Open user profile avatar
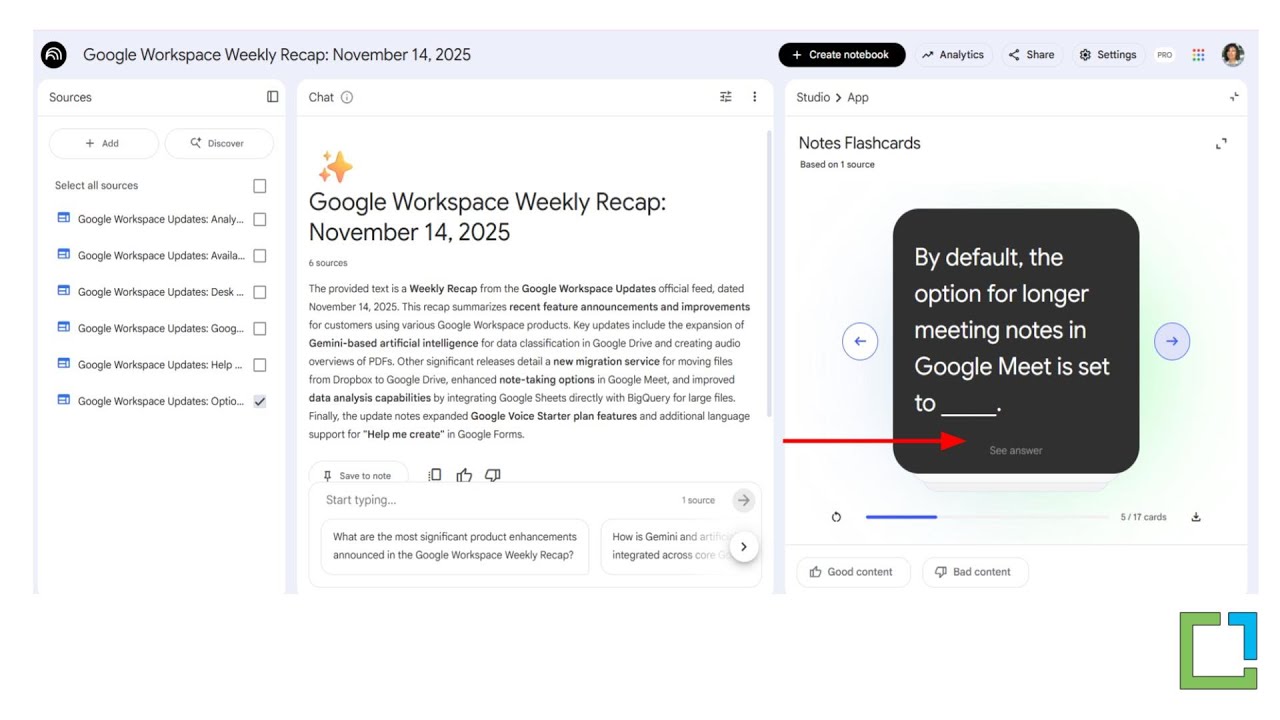This screenshot has height=720, width=1280. [1233, 55]
